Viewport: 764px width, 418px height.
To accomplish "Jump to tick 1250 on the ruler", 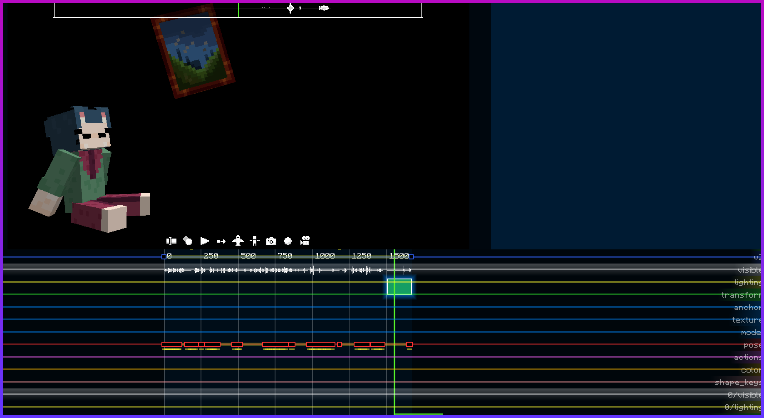I will click(x=362, y=256).
